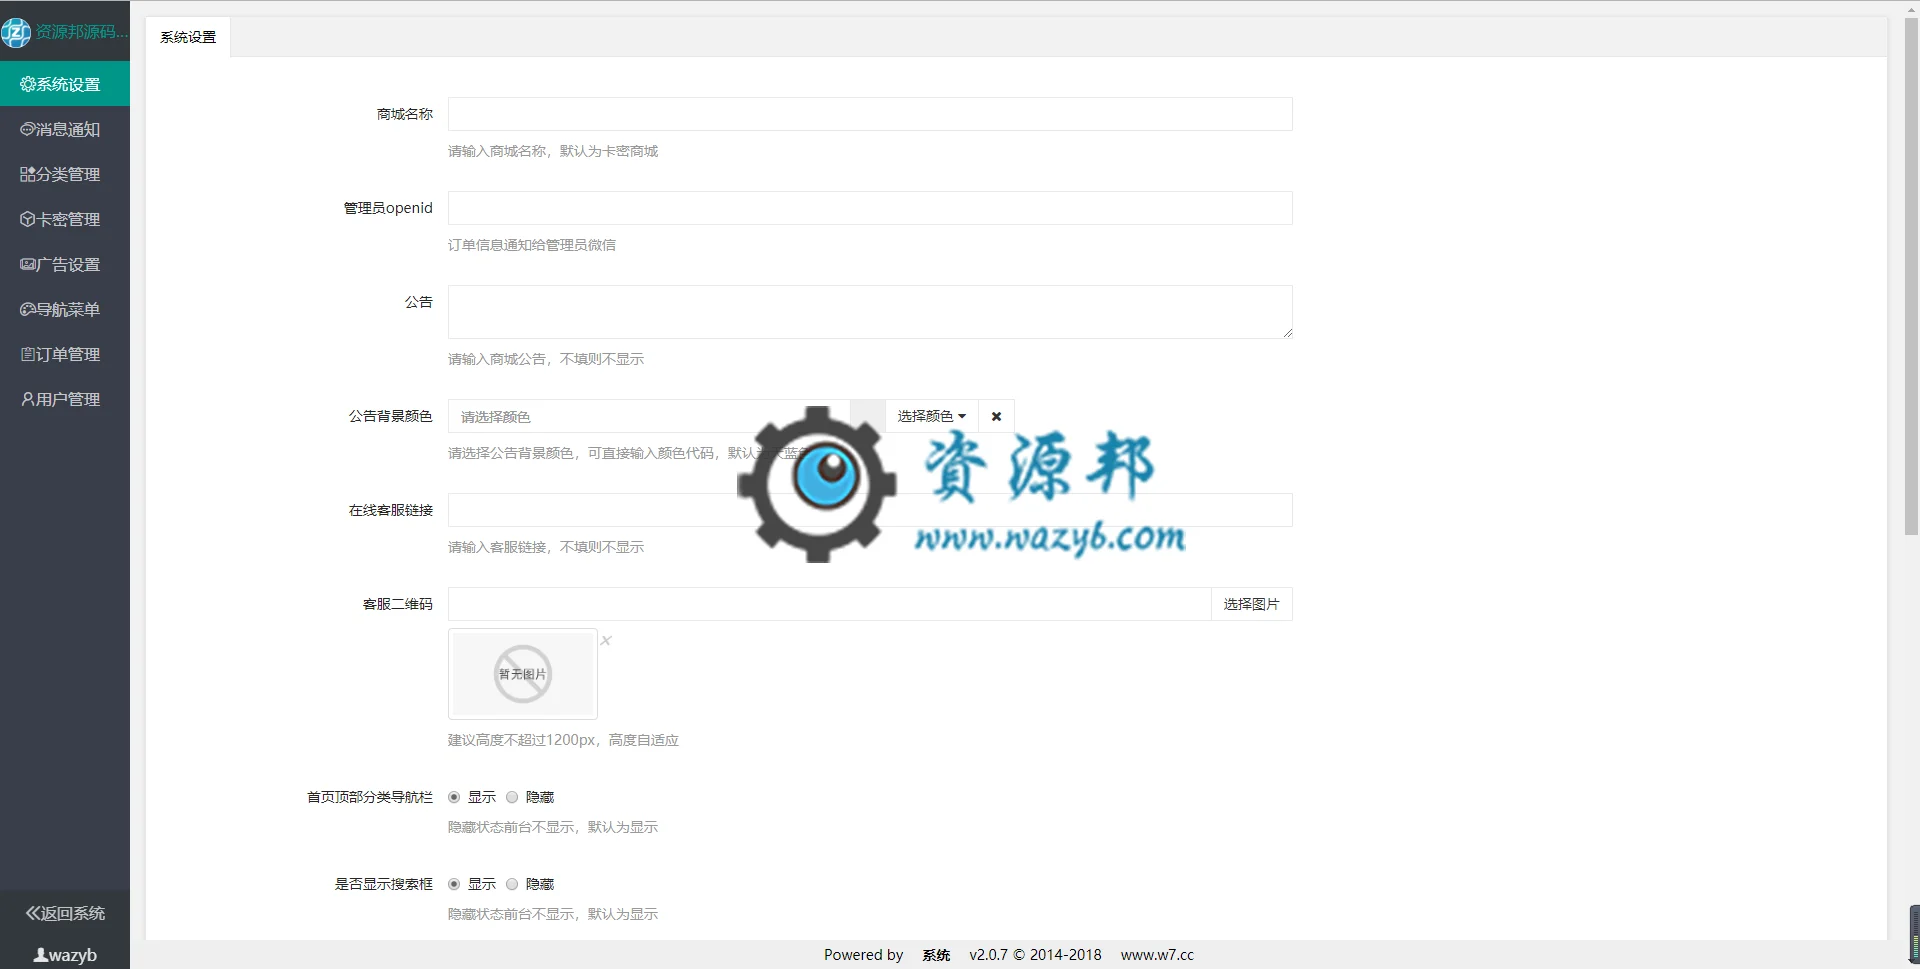
Task: Click the 公告背景颜色 field label
Action: 391,416
